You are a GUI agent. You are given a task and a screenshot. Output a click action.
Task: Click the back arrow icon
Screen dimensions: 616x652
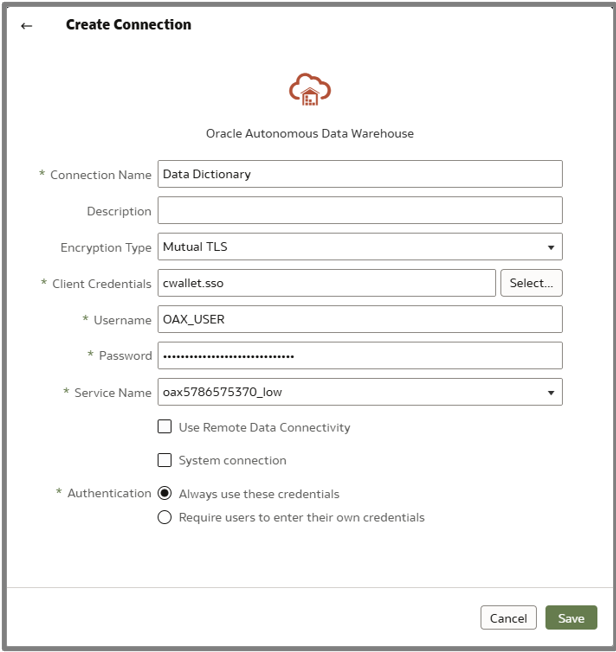27,26
